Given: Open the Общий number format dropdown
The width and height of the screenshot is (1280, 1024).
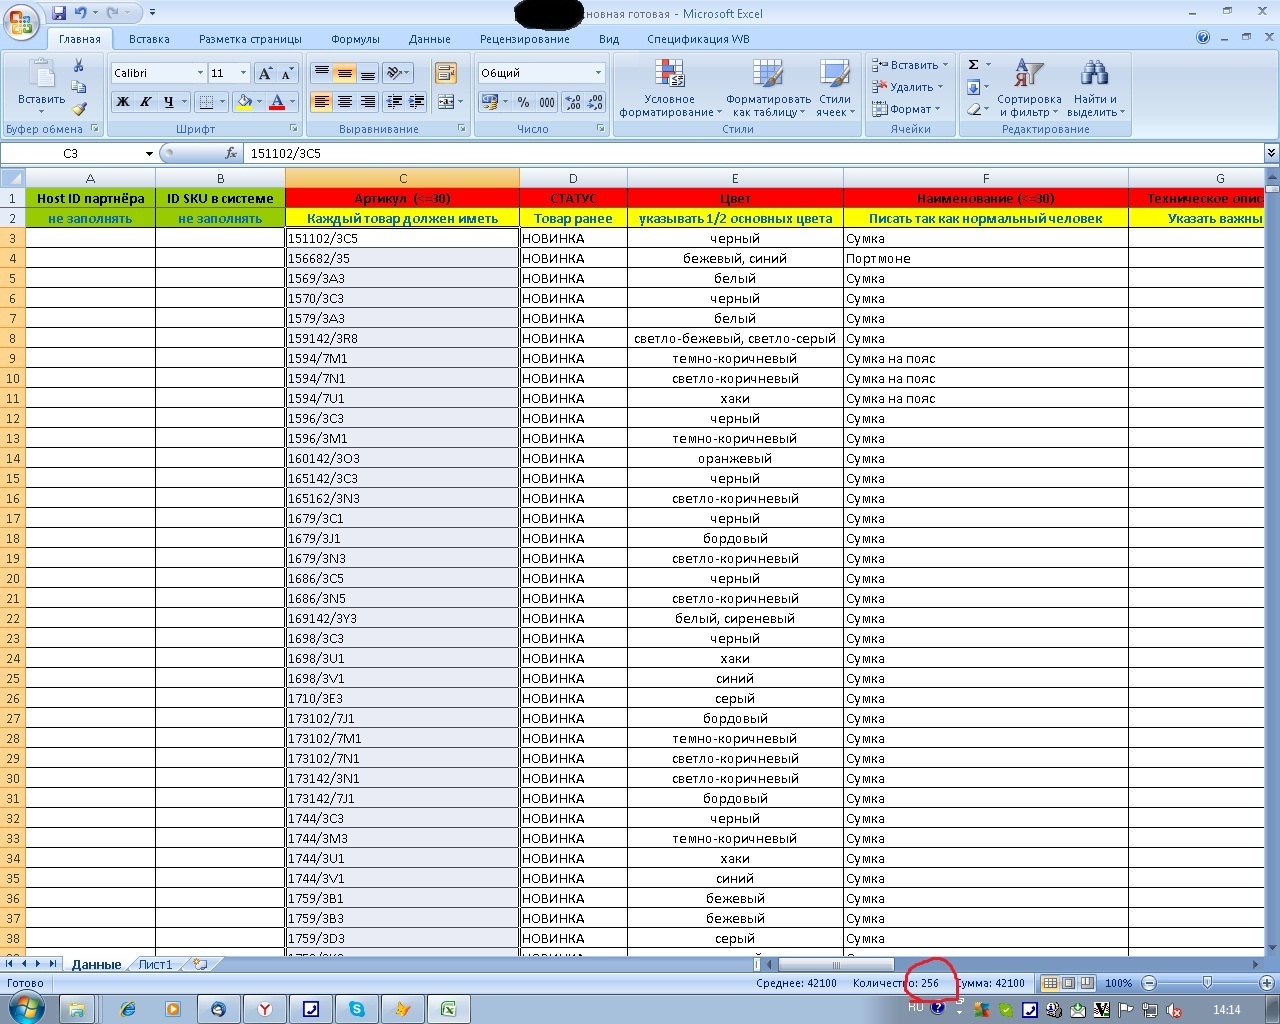Looking at the screenshot, I should 598,73.
